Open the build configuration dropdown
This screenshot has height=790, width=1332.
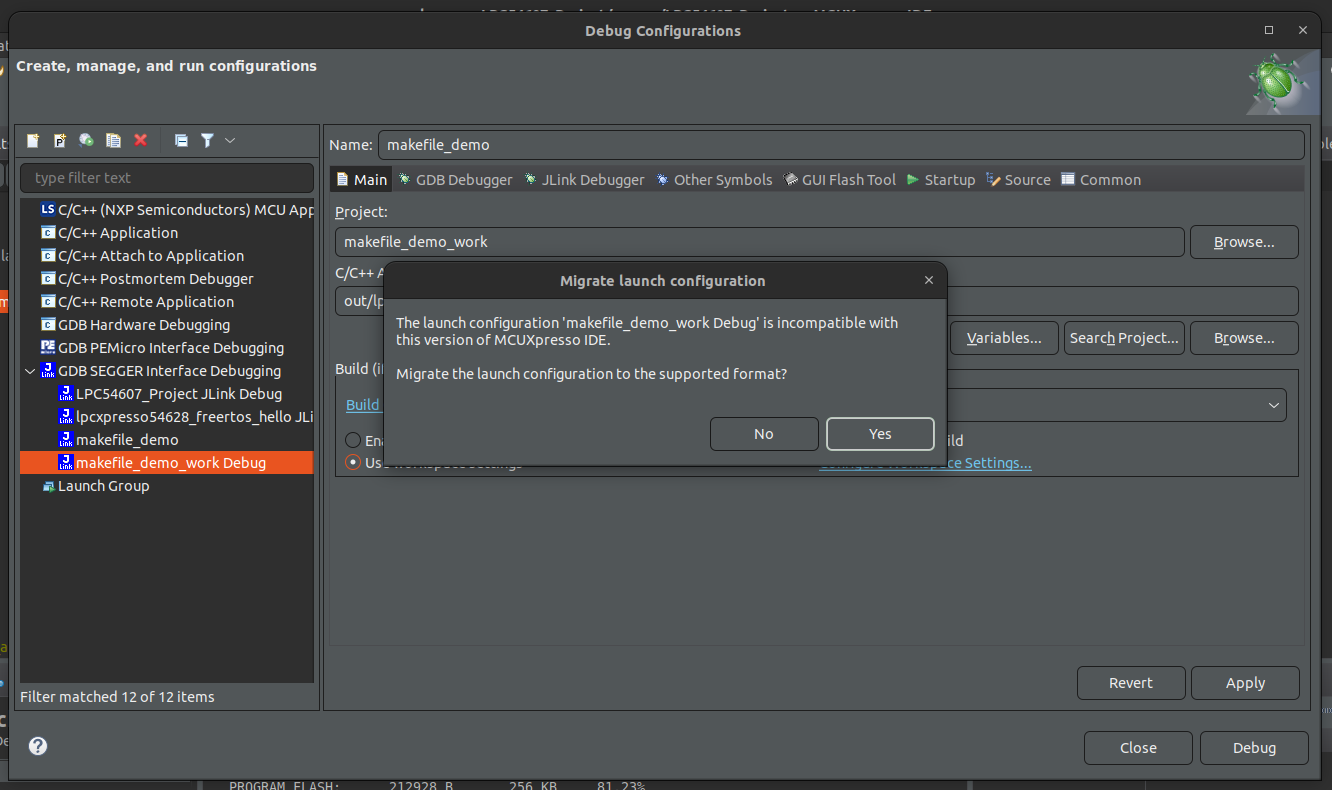1274,405
